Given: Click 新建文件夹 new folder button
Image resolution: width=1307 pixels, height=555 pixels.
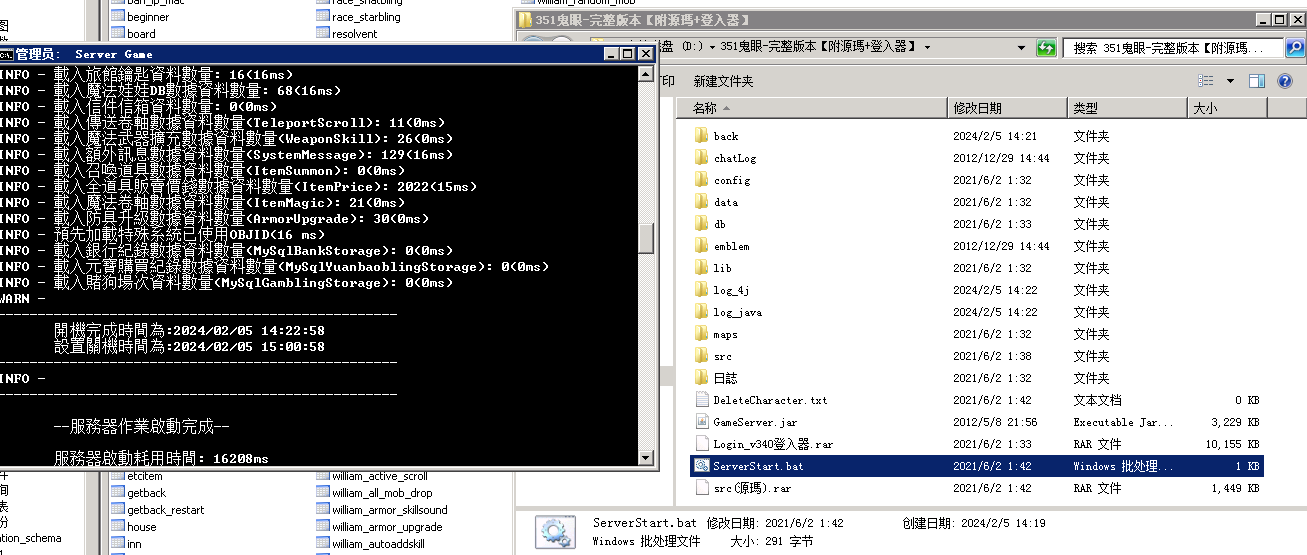Looking at the screenshot, I should 724,81.
